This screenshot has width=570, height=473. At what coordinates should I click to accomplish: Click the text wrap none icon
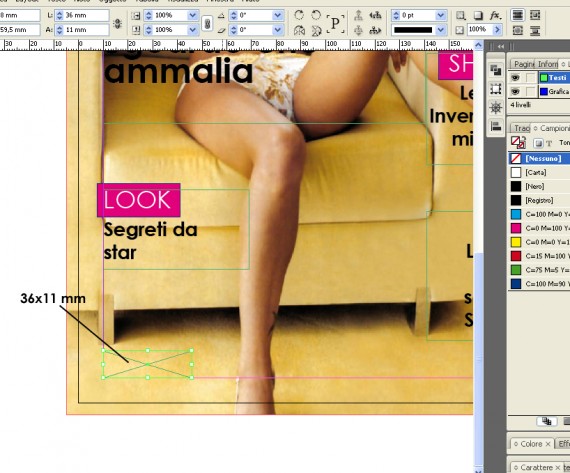pos(518,15)
